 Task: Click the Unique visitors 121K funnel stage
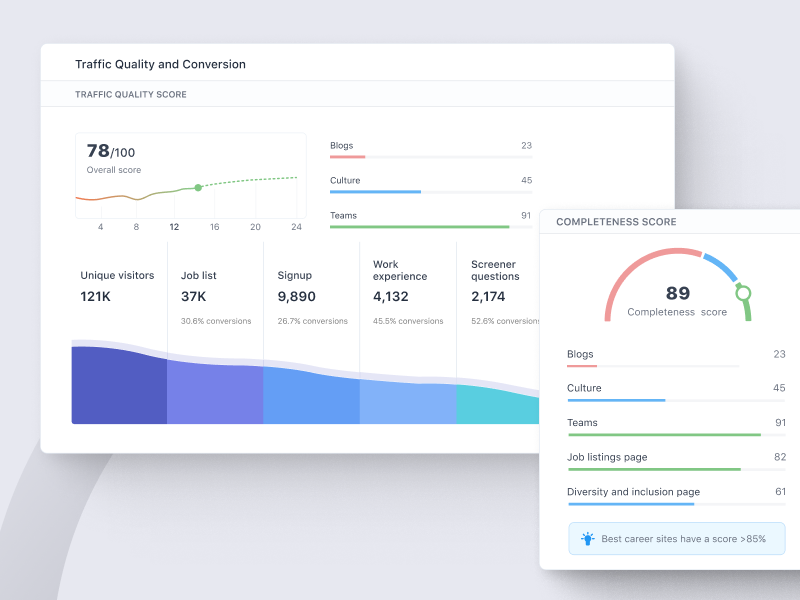click(x=117, y=286)
